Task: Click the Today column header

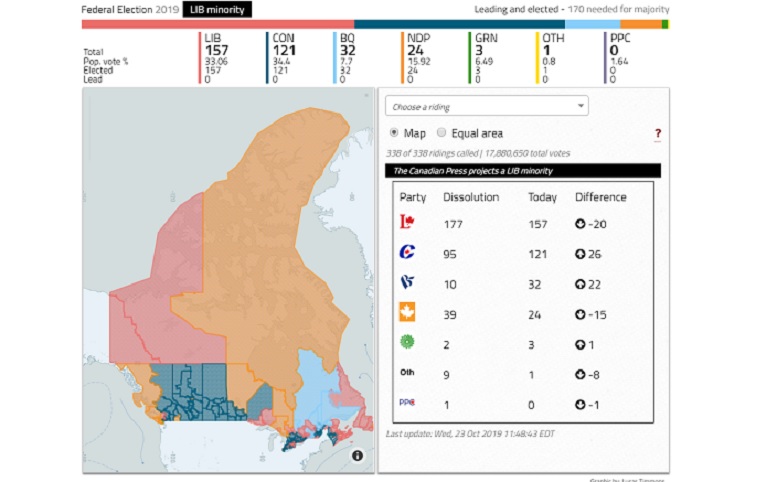Action: click(542, 197)
